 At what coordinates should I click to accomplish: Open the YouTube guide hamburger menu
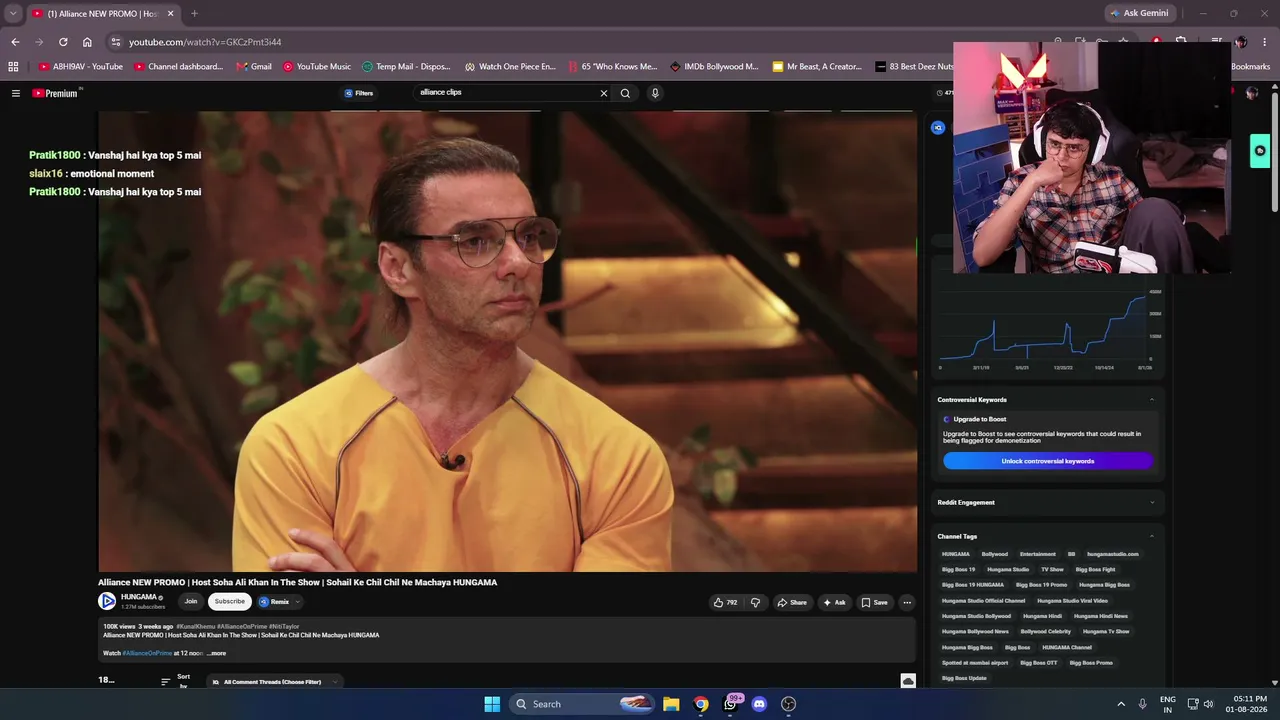click(16, 93)
